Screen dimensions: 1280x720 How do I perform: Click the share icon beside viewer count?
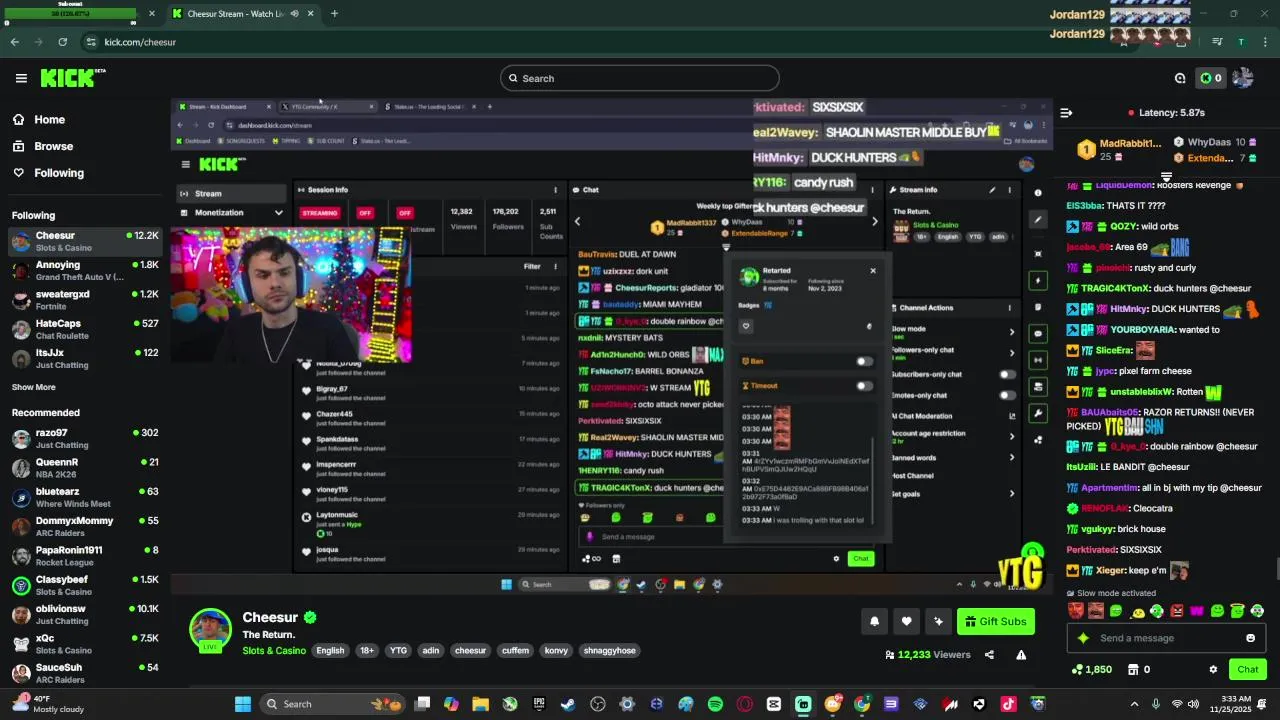[x=989, y=655]
